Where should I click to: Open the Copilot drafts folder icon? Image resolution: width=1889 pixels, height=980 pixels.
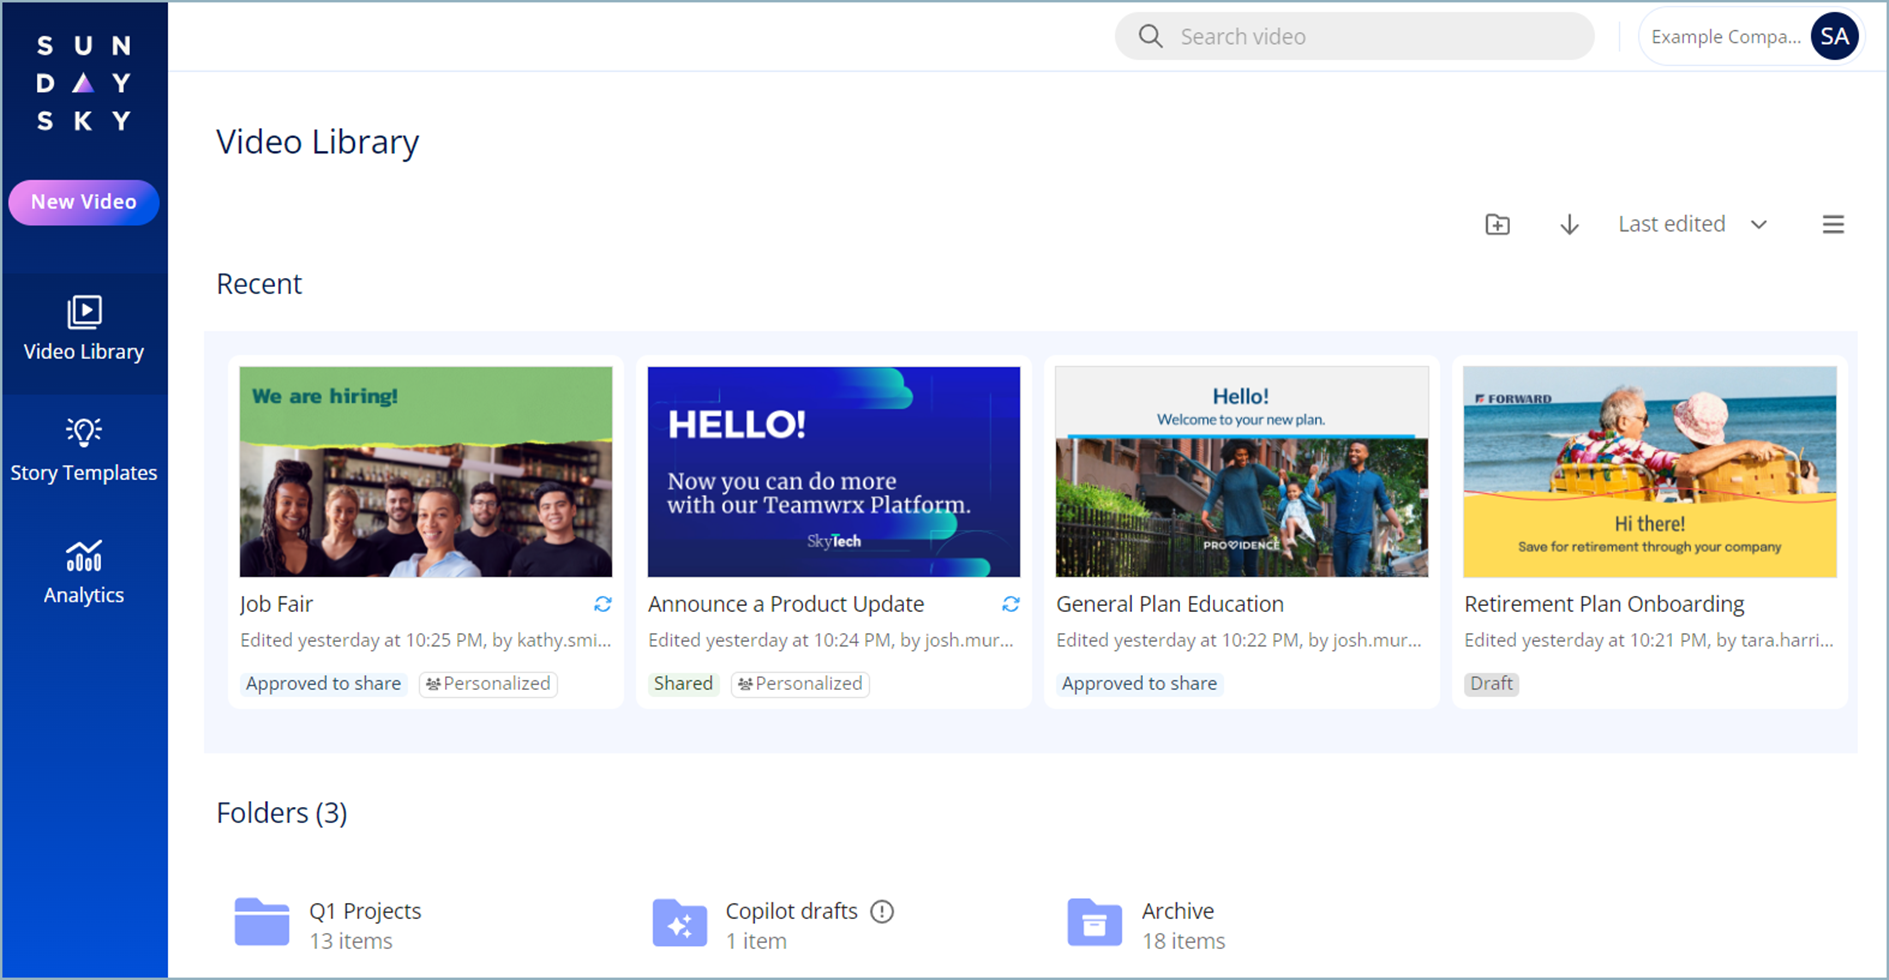(680, 923)
